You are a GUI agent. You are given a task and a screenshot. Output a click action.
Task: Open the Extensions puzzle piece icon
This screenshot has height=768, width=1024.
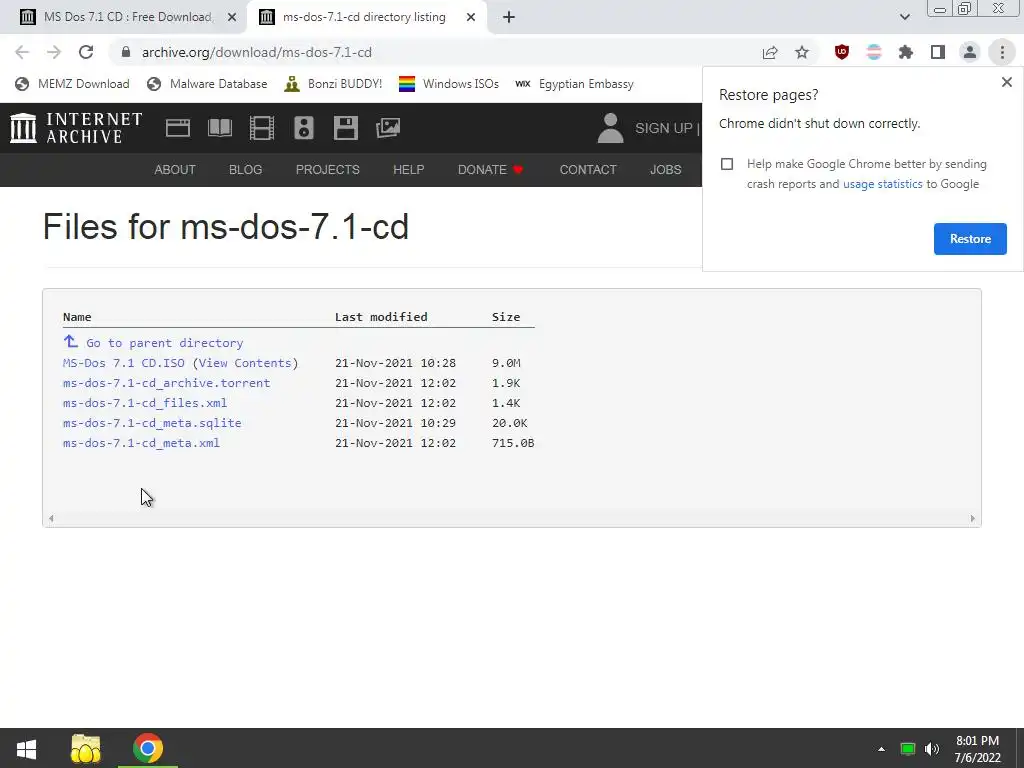(x=906, y=52)
